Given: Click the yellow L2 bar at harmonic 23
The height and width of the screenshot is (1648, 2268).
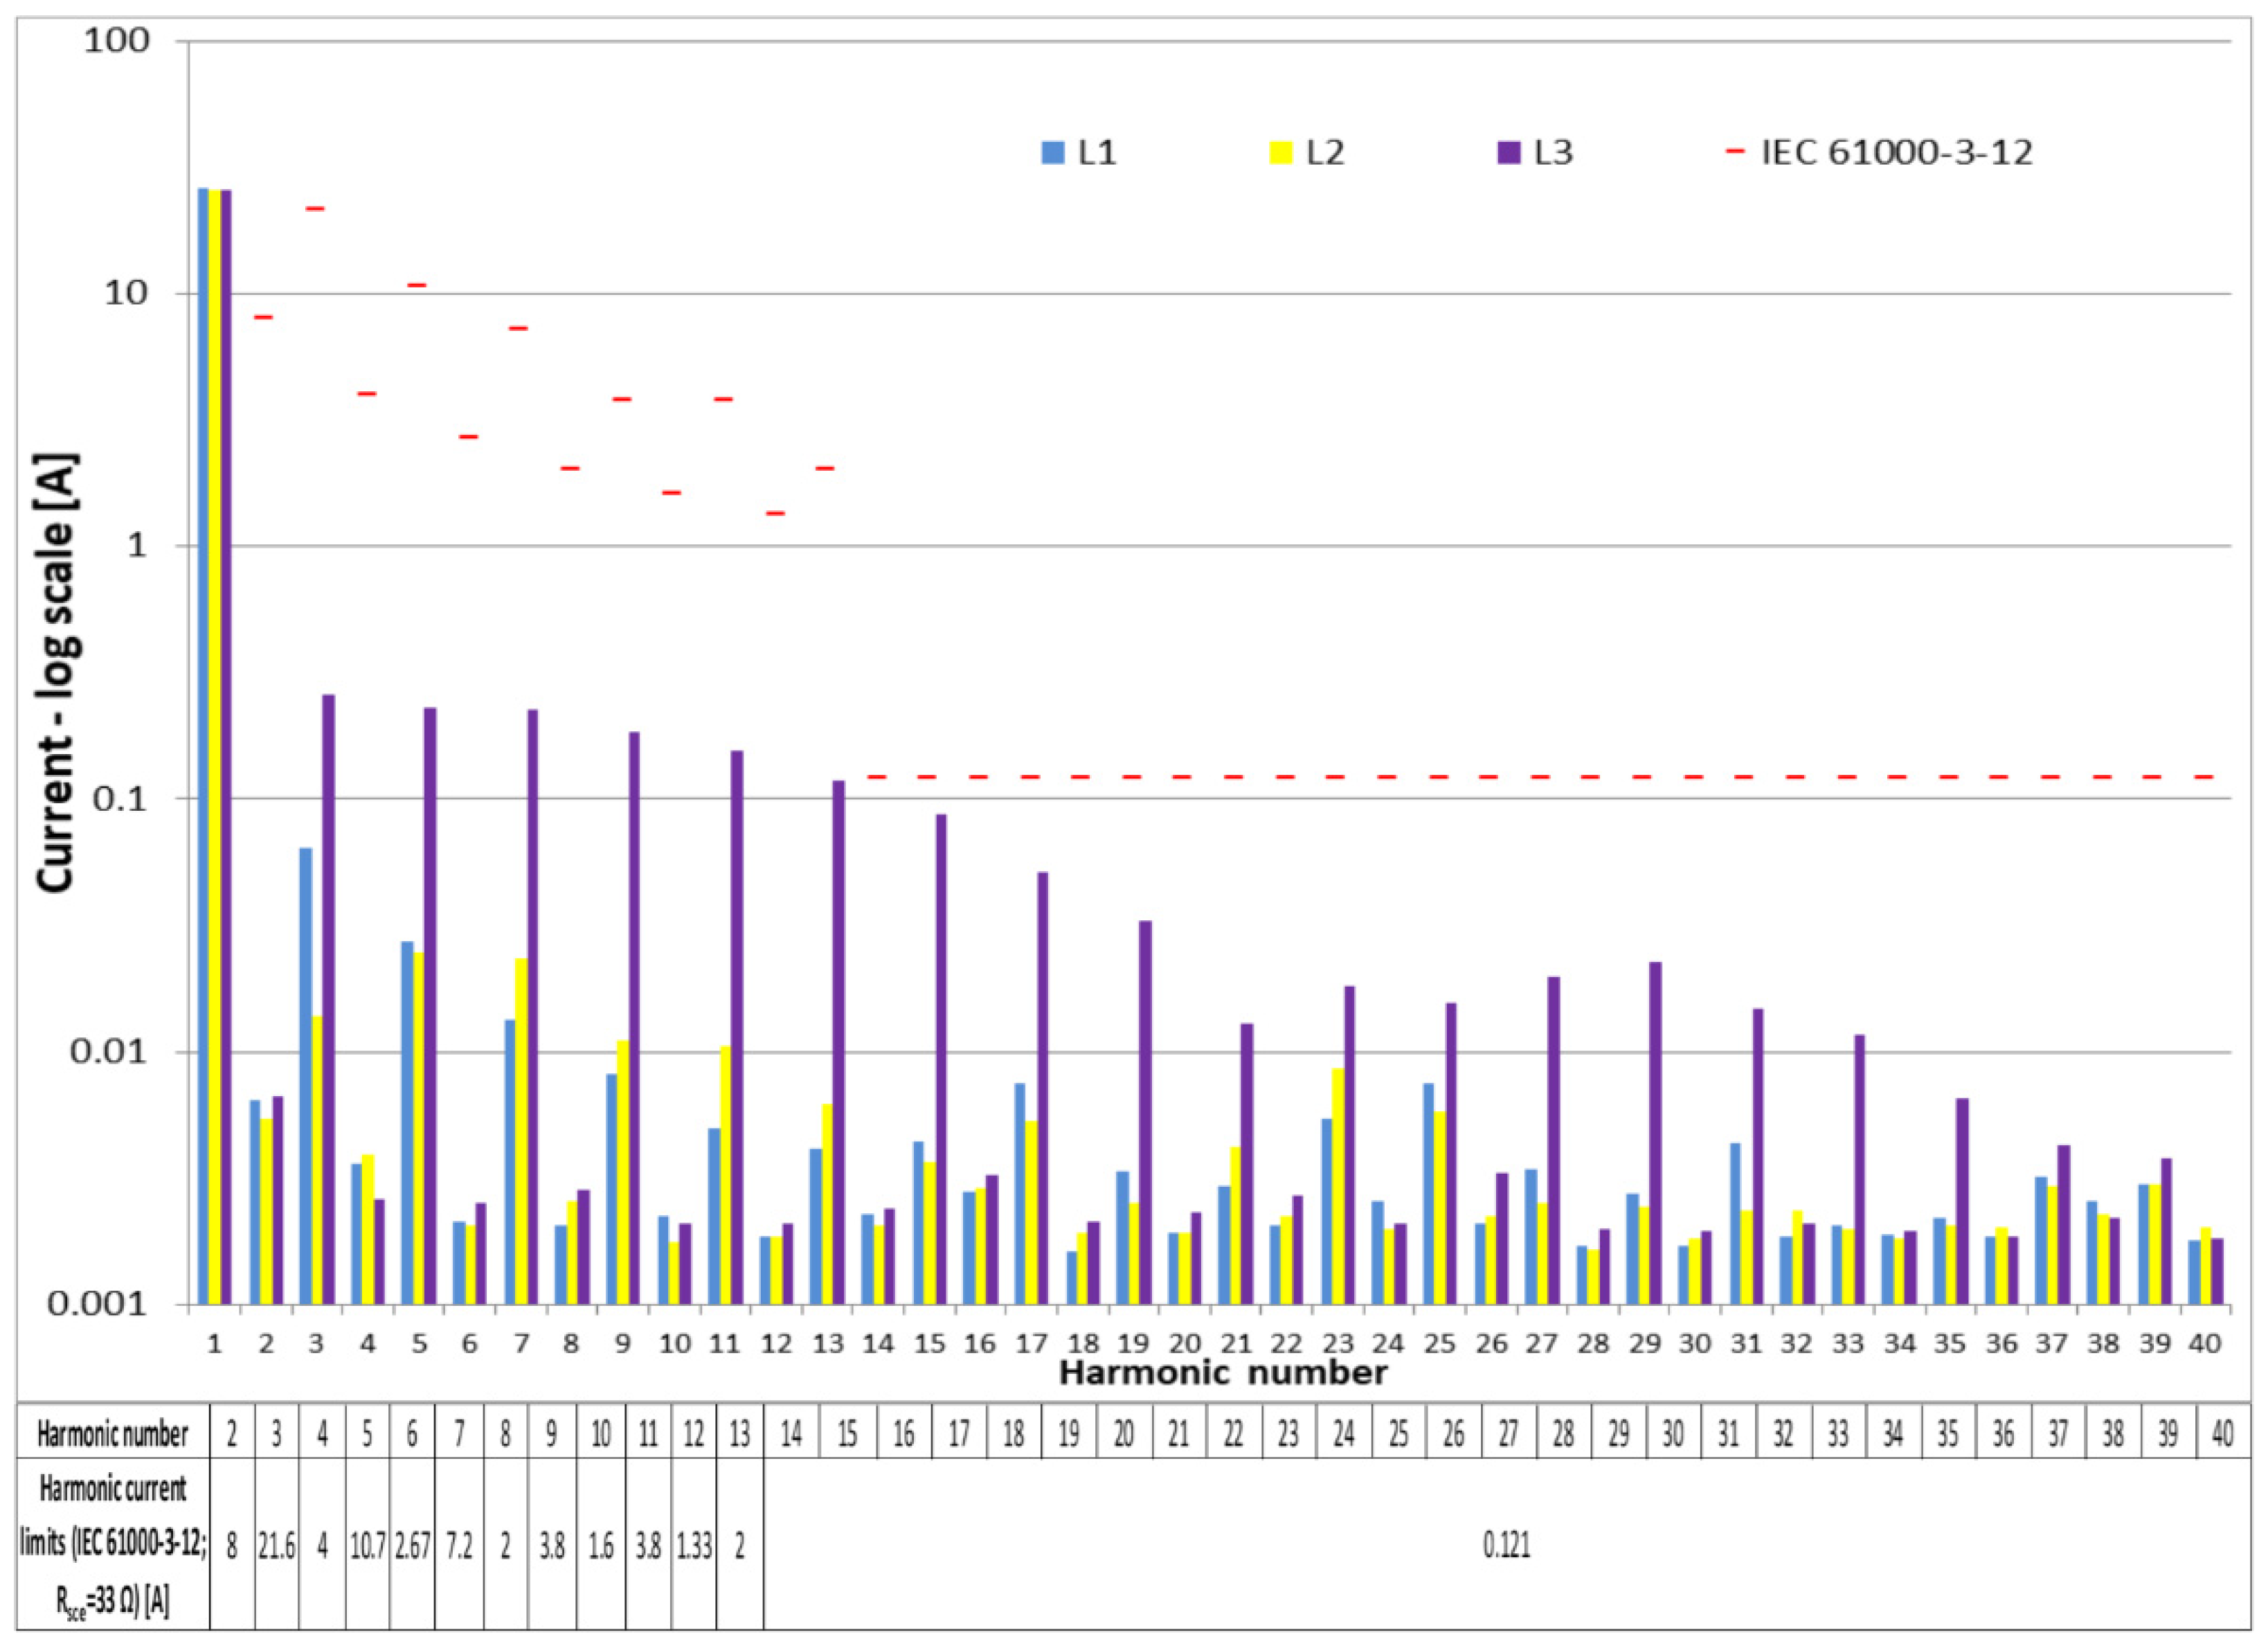Looking at the screenshot, I should tap(1337, 1186).
